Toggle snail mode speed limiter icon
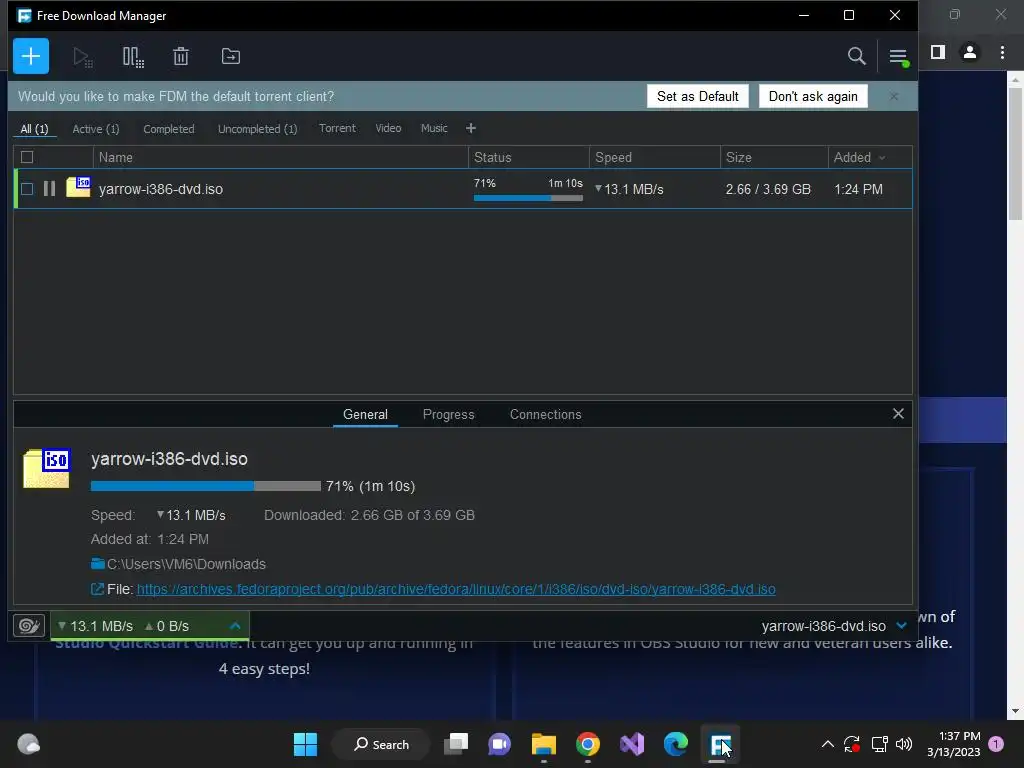The width and height of the screenshot is (1024, 768). click(x=29, y=626)
